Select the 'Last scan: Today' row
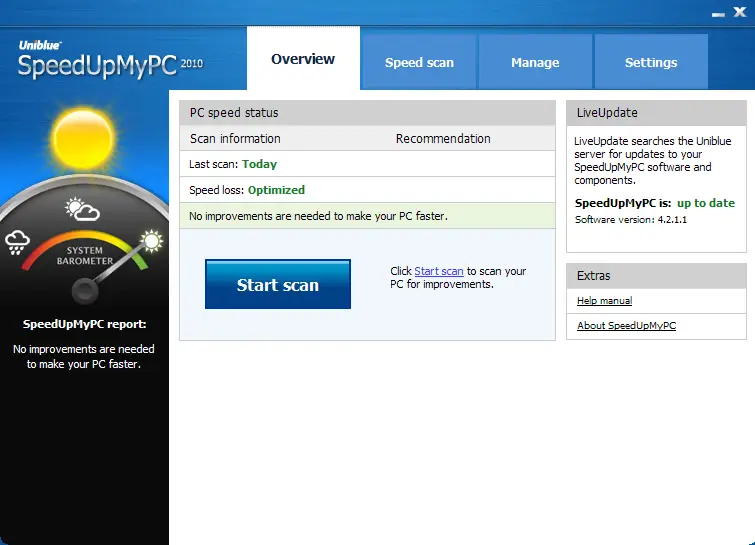Screen dimensions: 755x545 click(367, 164)
